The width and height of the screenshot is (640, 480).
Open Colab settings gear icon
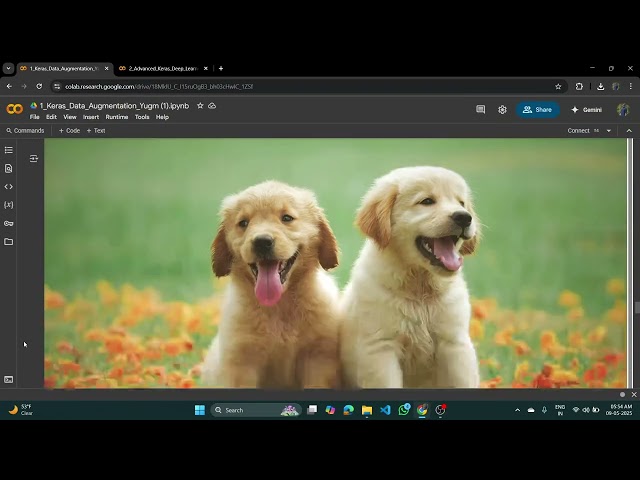[x=502, y=110]
